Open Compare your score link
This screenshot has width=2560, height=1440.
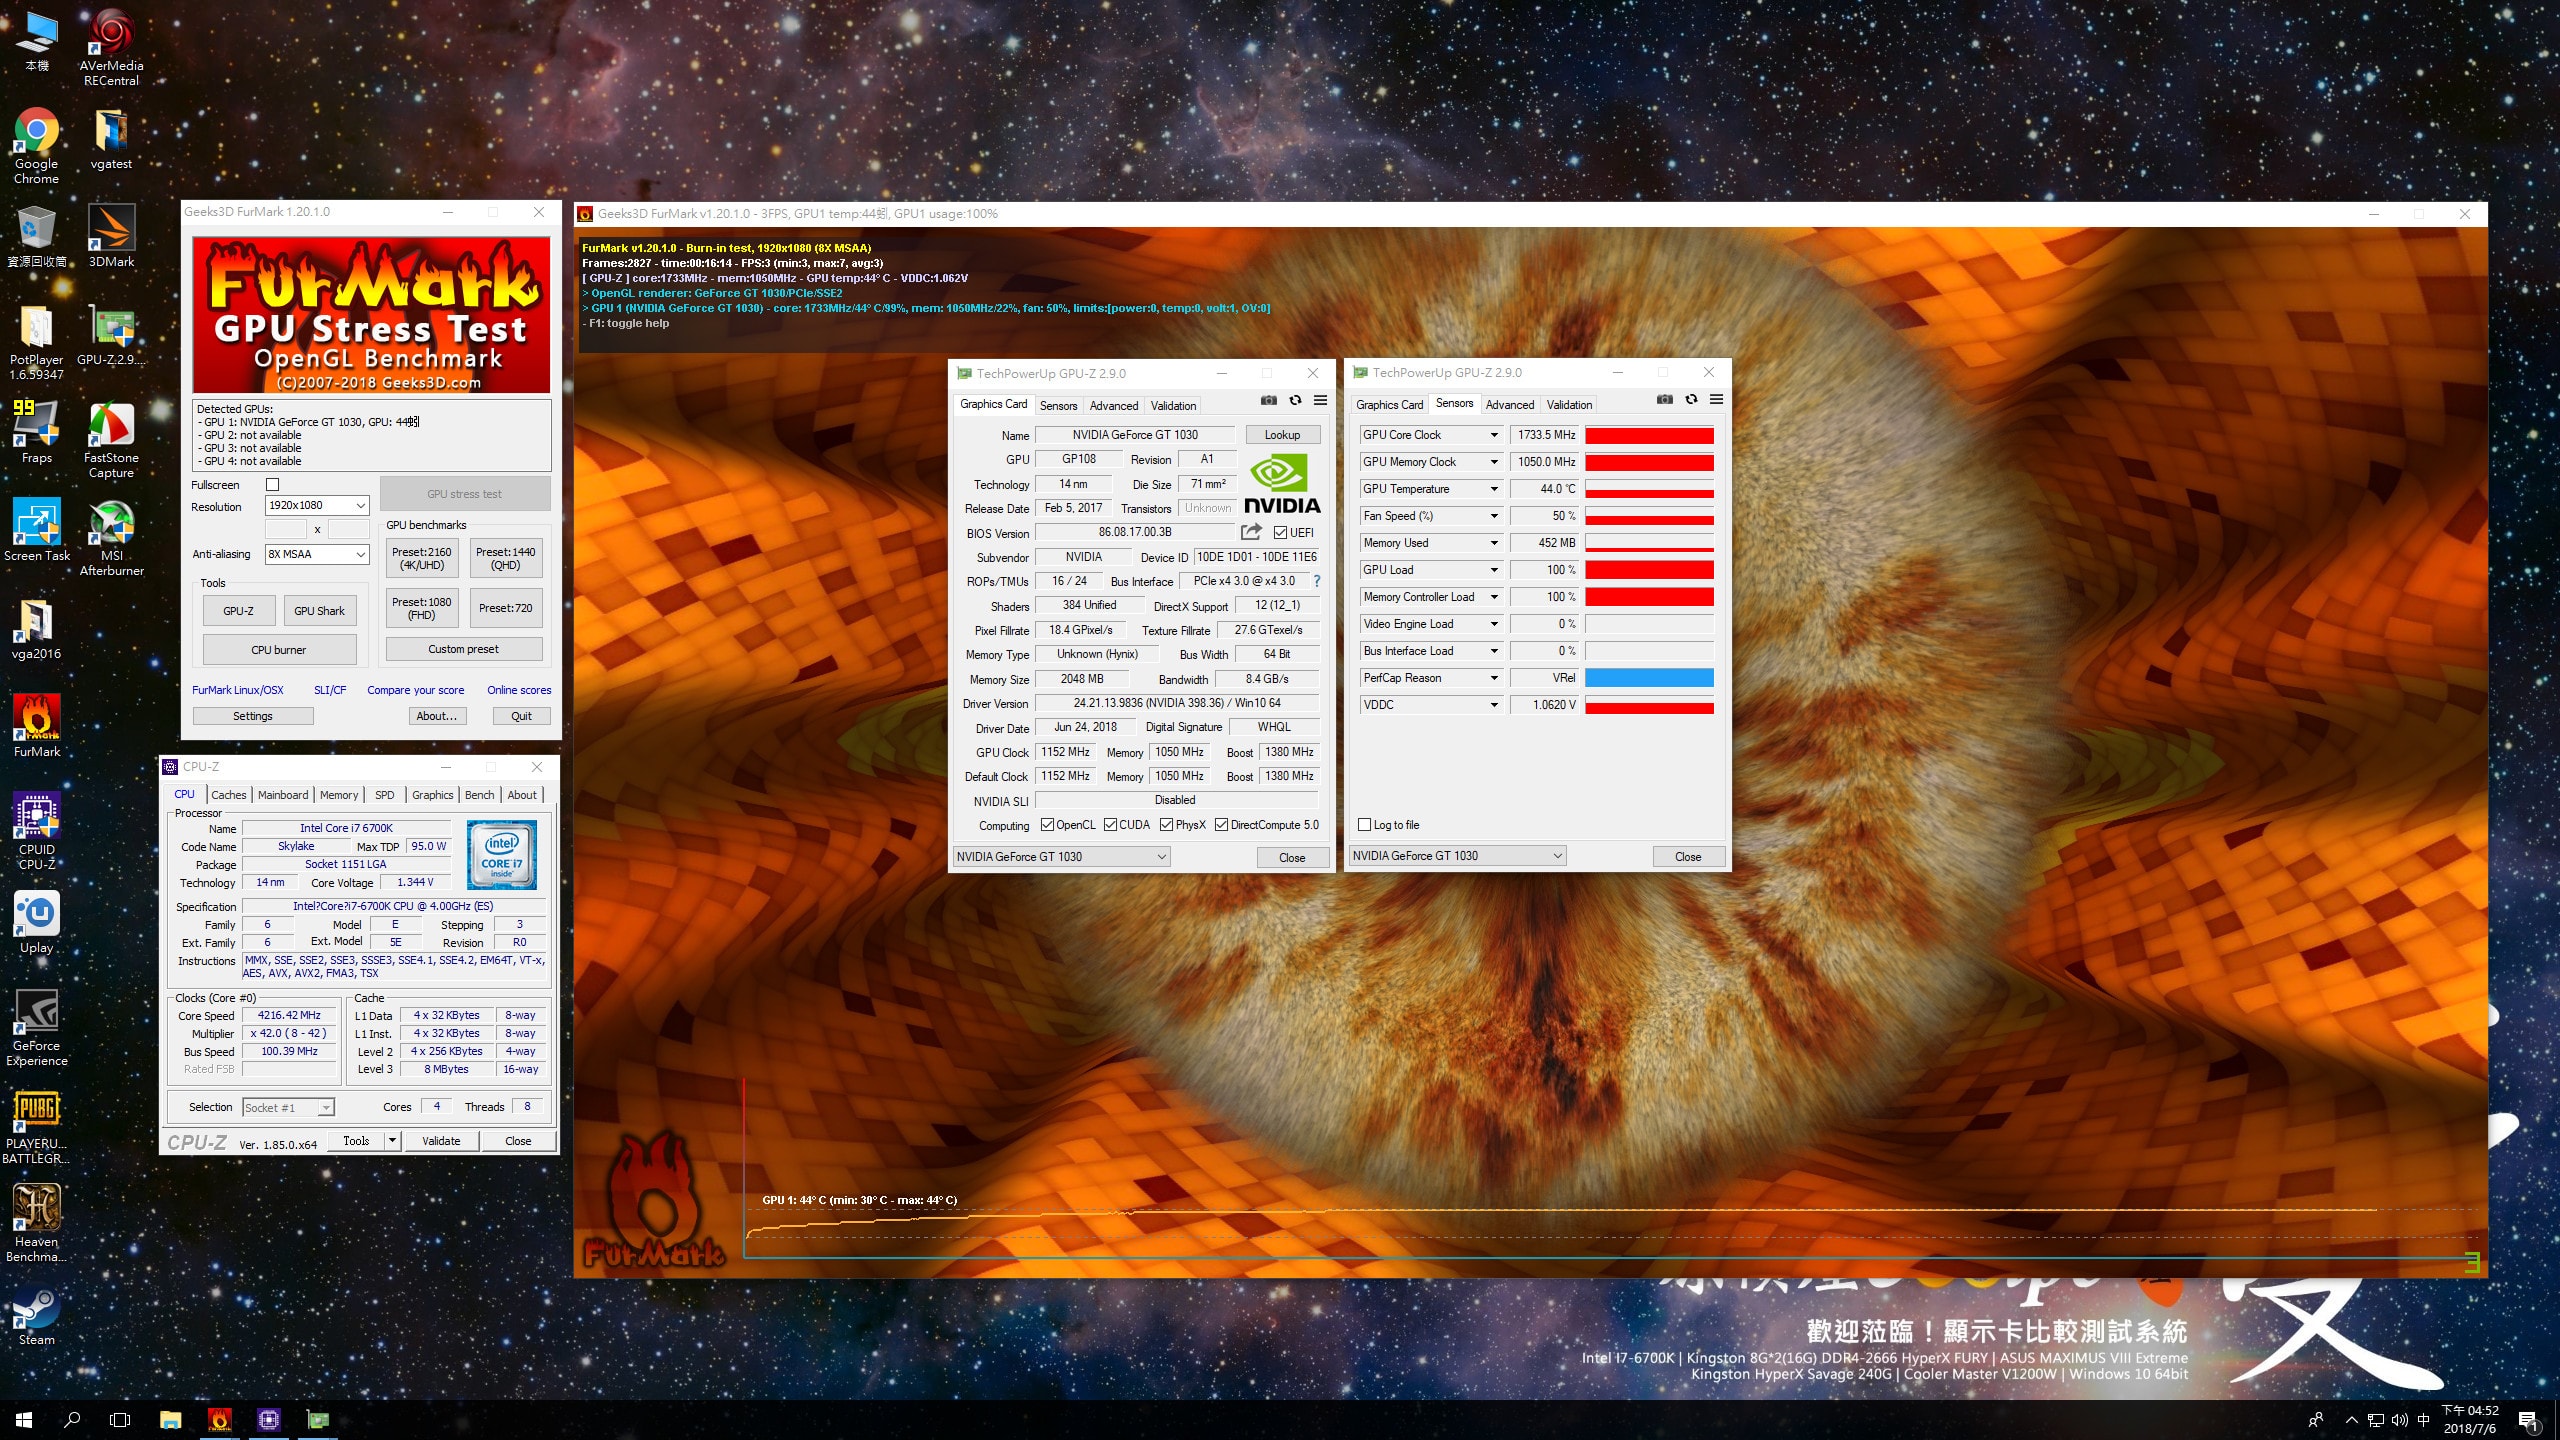point(415,690)
